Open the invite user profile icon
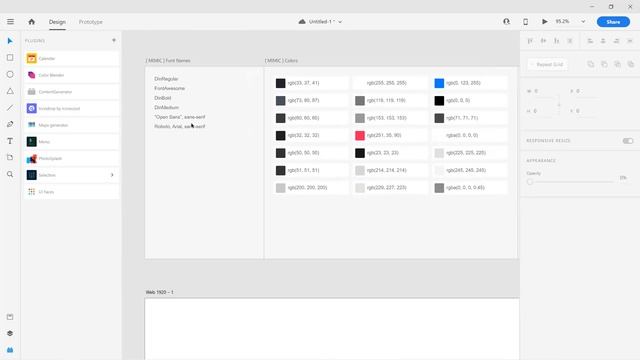640x360 pixels. tap(507, 22)
